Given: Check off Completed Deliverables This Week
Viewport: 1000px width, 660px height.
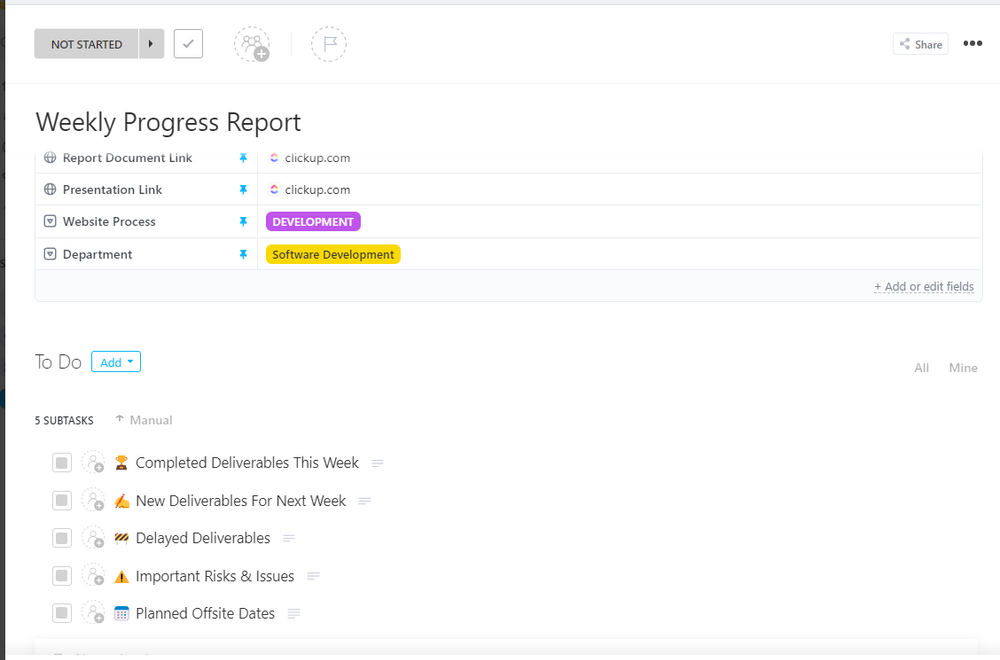Looking at the screenshot, I should 61,463.
